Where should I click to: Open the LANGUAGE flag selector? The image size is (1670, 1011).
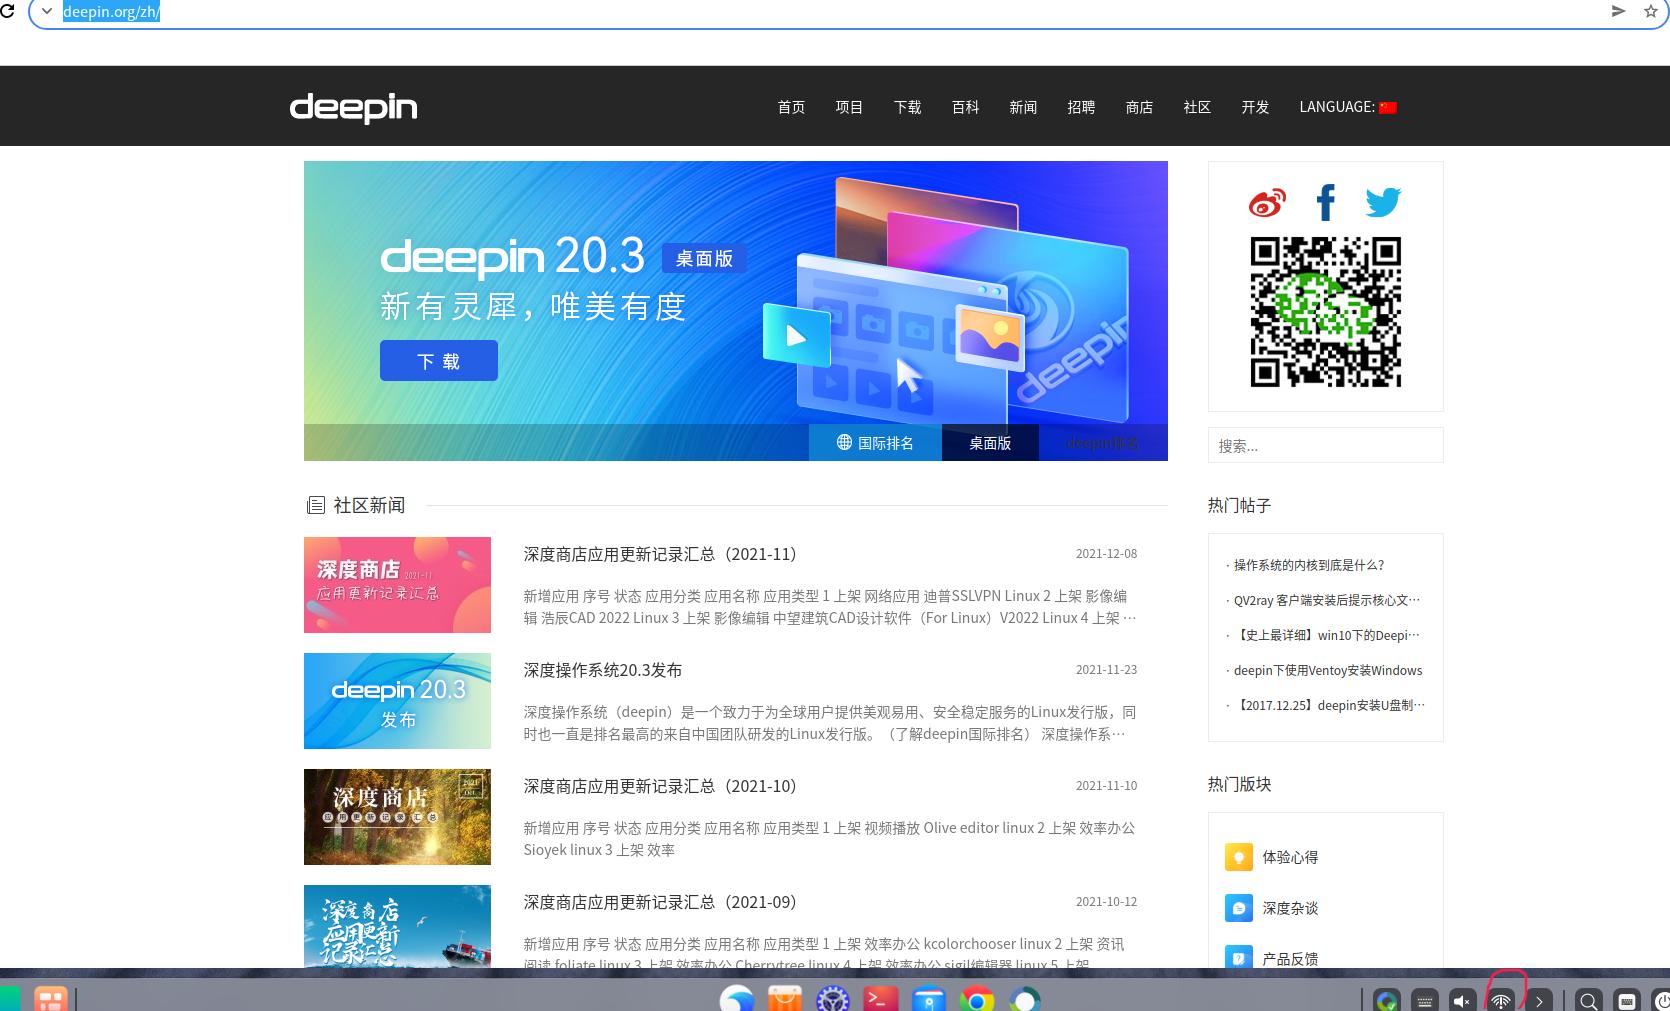[x=1389, y=106]
